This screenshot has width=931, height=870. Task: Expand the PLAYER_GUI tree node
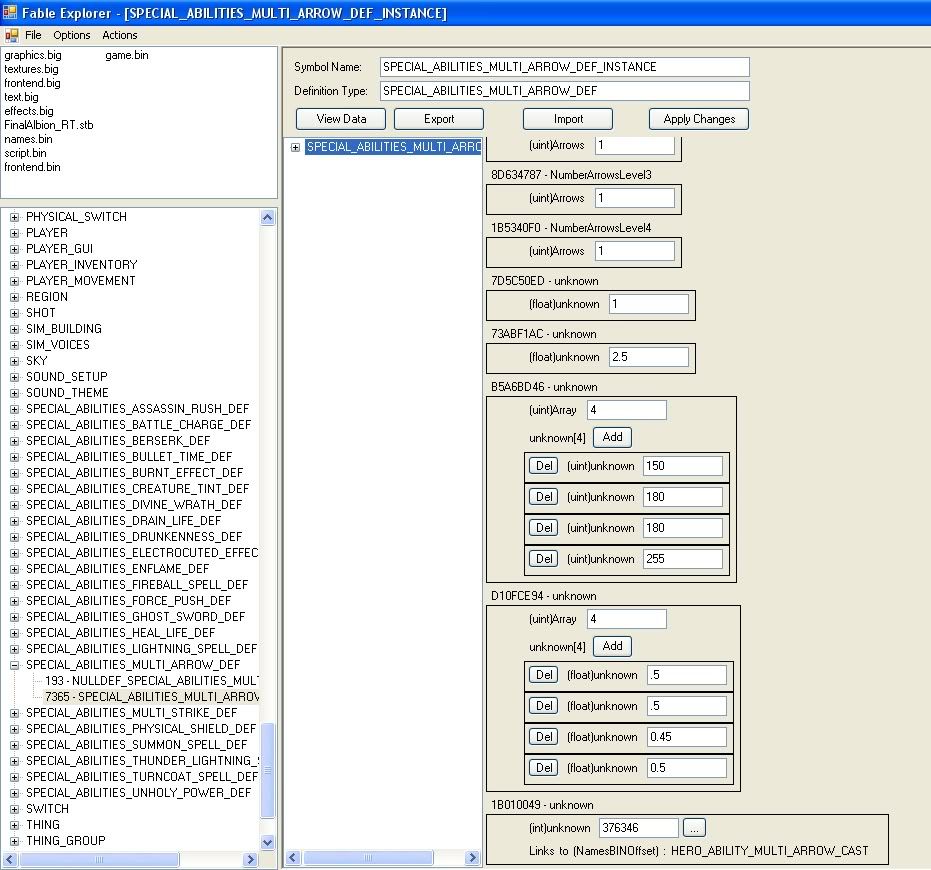(14, 249)
